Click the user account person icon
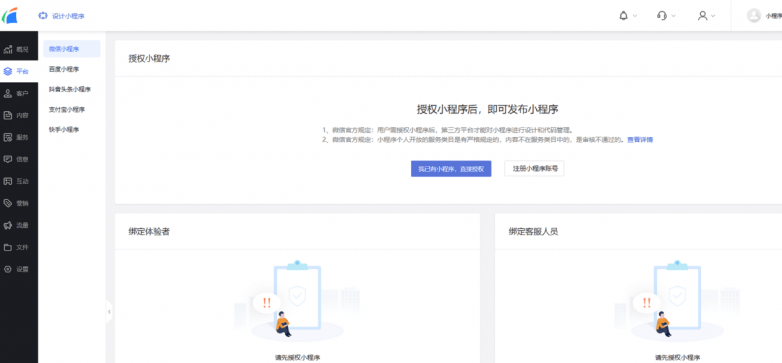Screen dimensions: 782x363 point(702,15)
